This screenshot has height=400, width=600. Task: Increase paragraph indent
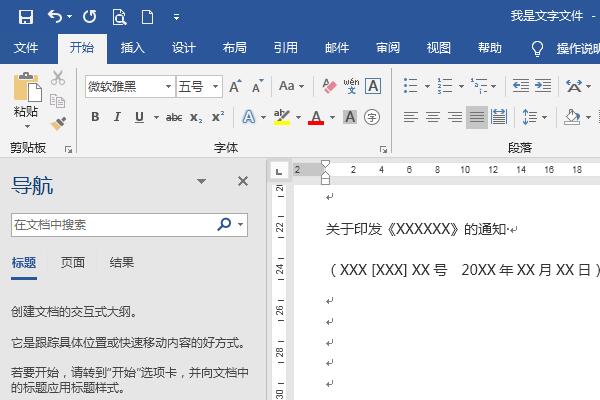pyautogui.click(x=543, y=86)
